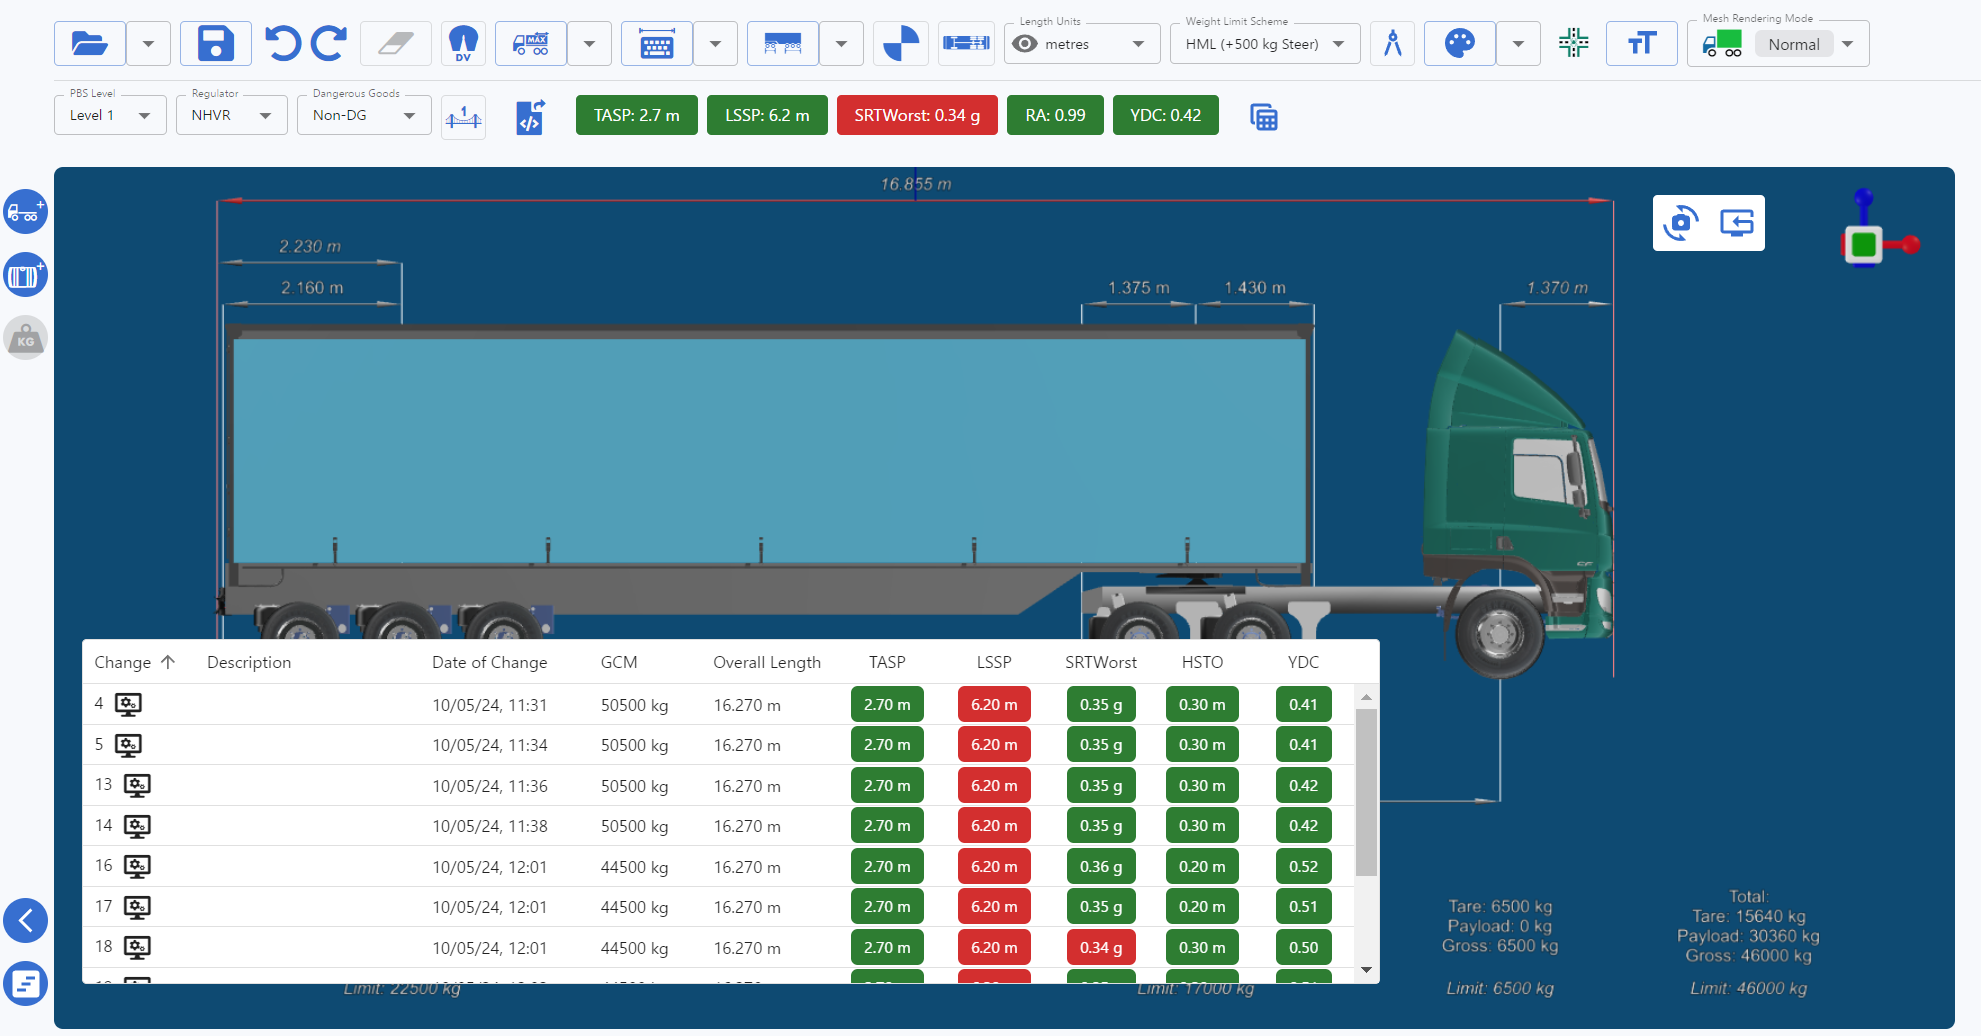Click the 44500 kg cell in row 17

tap(635, 907)
